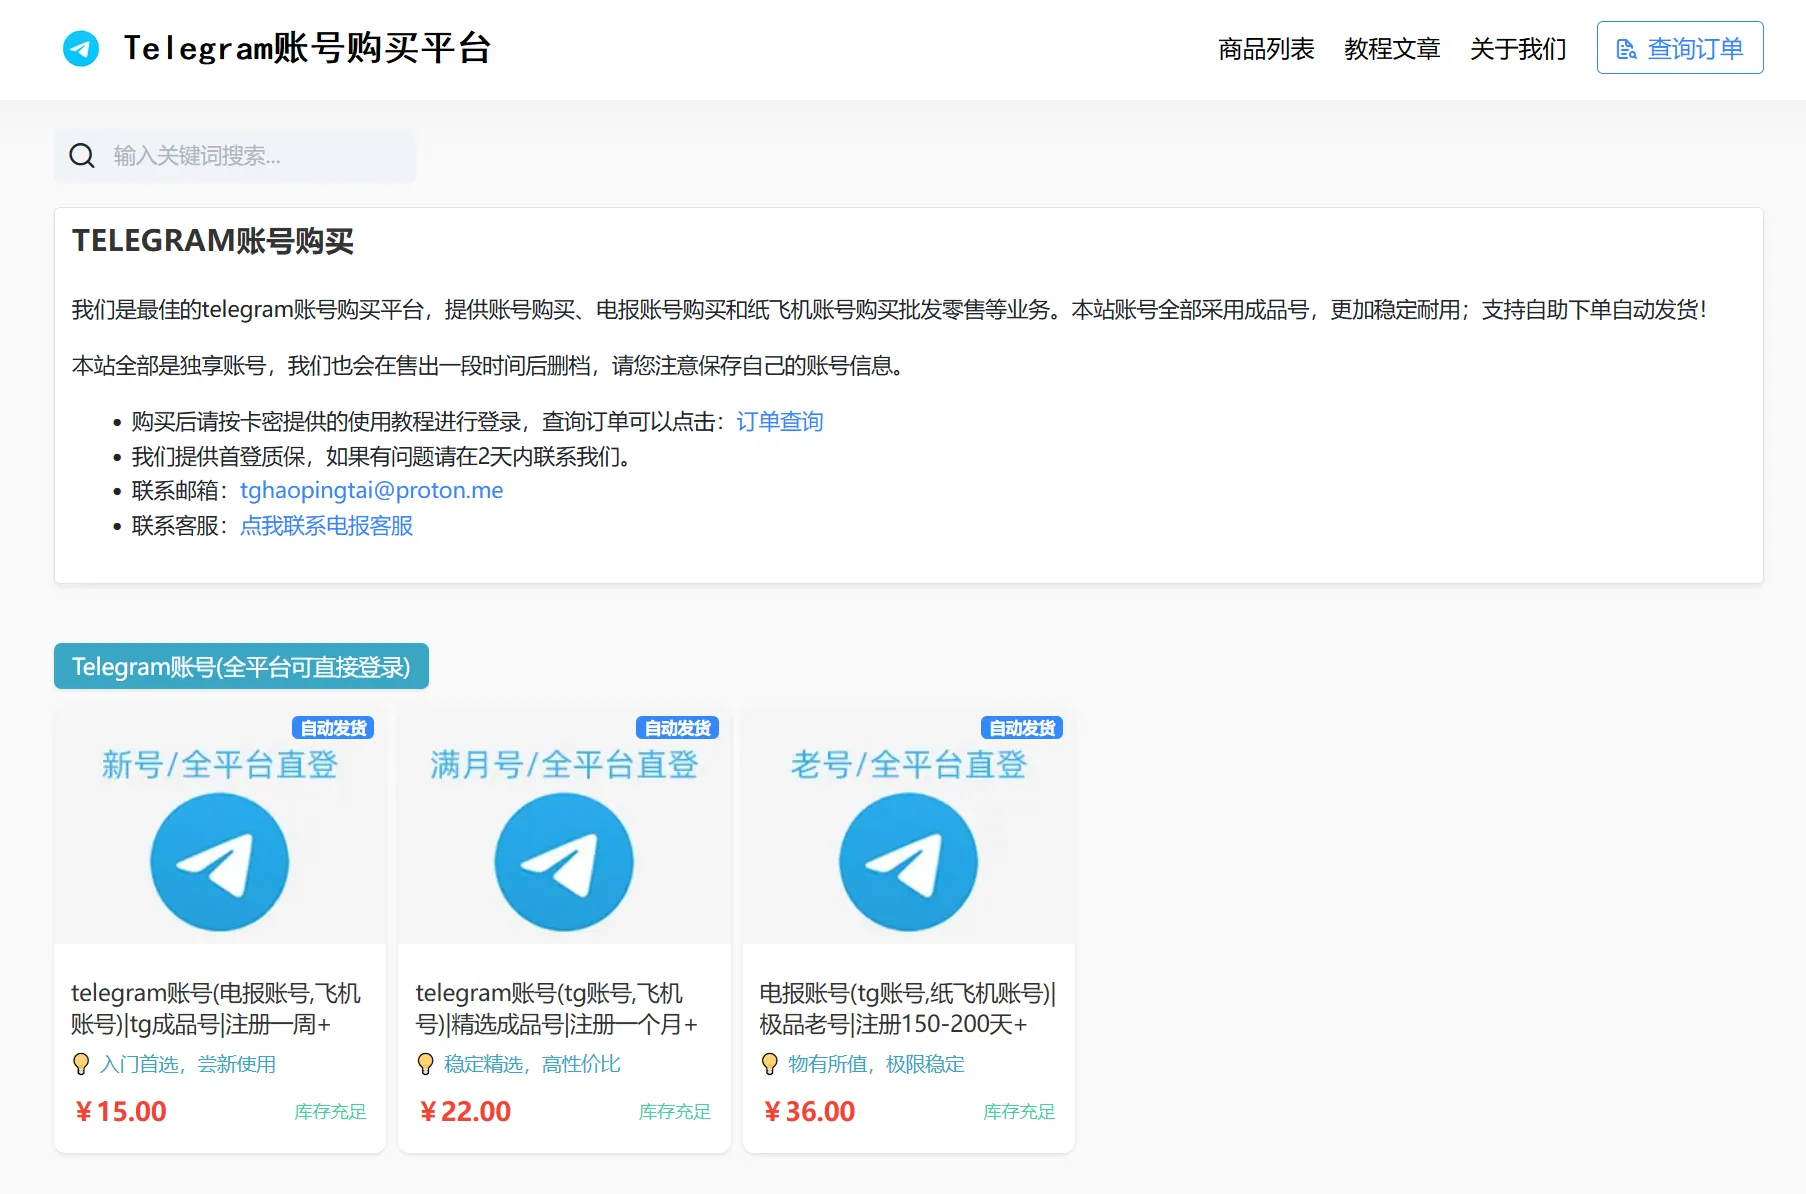Viewport: 1806px width, 1194px height.
Task: Open the 点我联系电报客服 link
Action: 326,526
